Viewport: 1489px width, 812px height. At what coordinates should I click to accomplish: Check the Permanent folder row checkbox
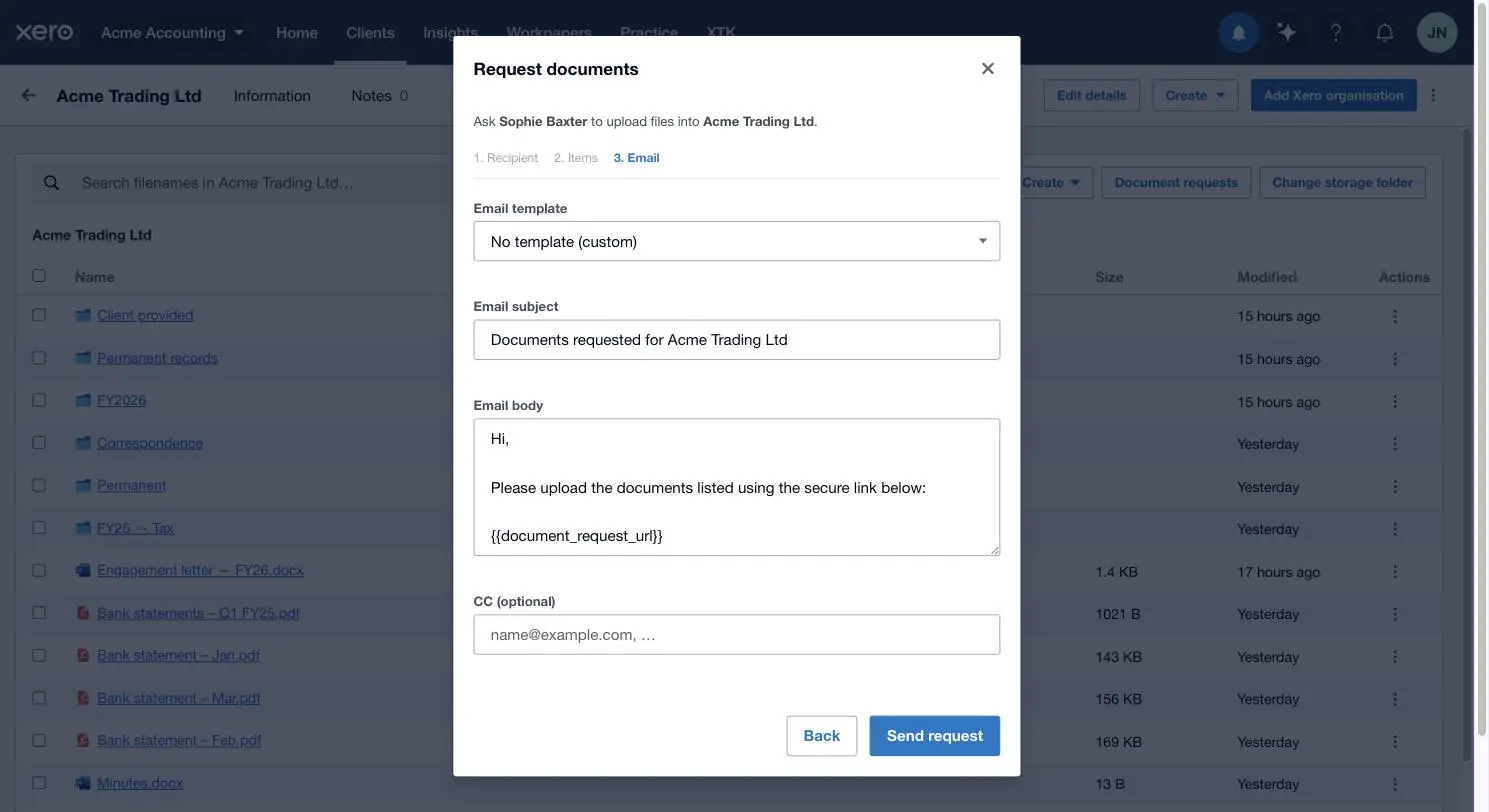point(39,485)
